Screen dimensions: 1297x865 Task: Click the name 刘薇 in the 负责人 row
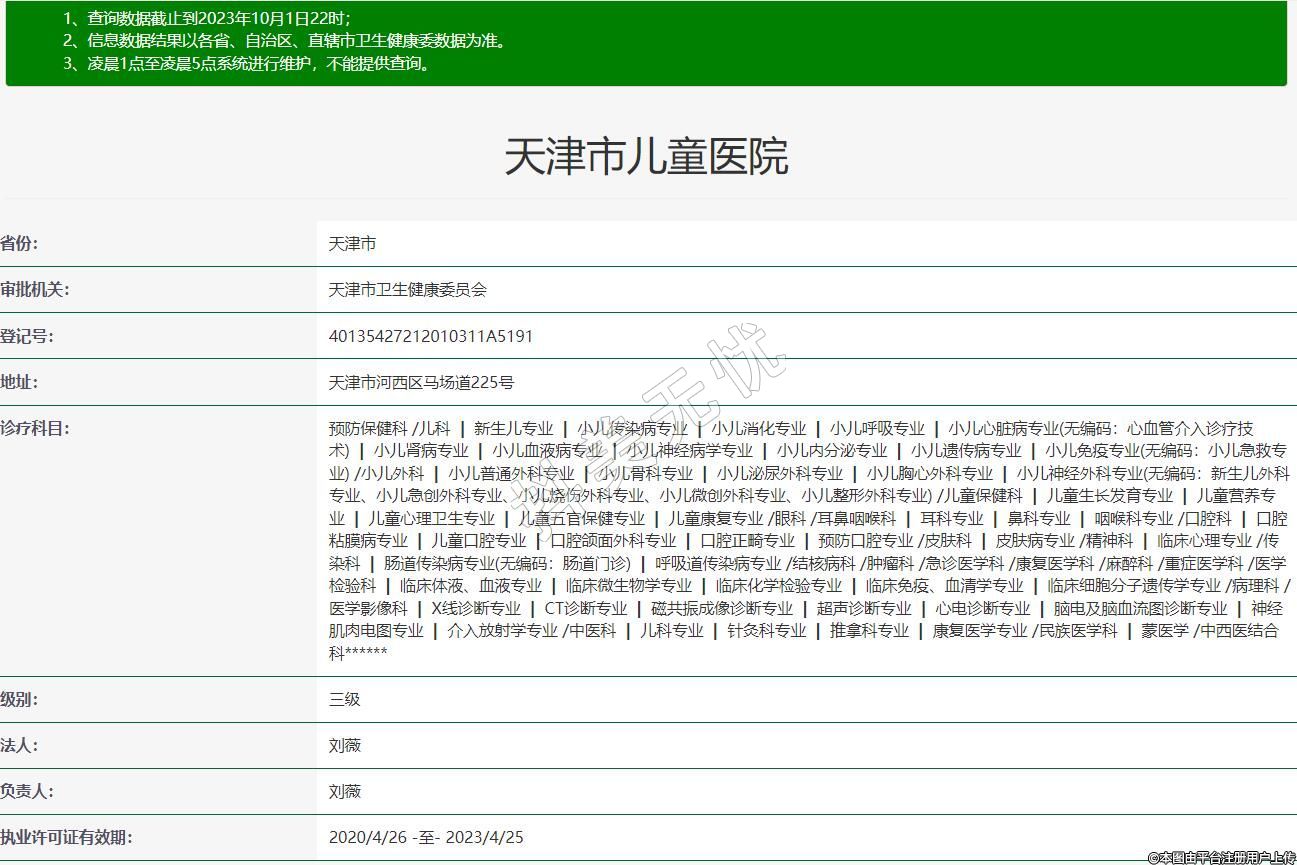coord(344,791)
